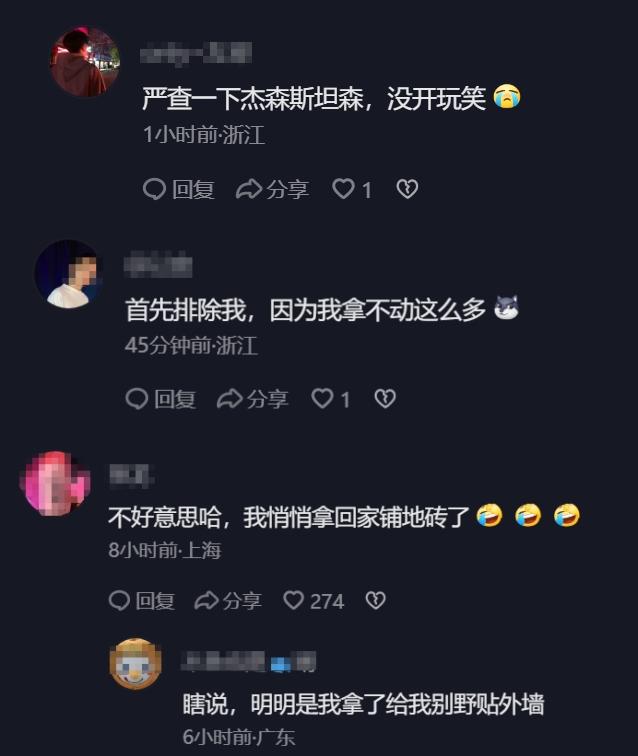Screen dimensions: 638x756
Task: Reply to the 铺地砖 comment
Action: (142, 601)
